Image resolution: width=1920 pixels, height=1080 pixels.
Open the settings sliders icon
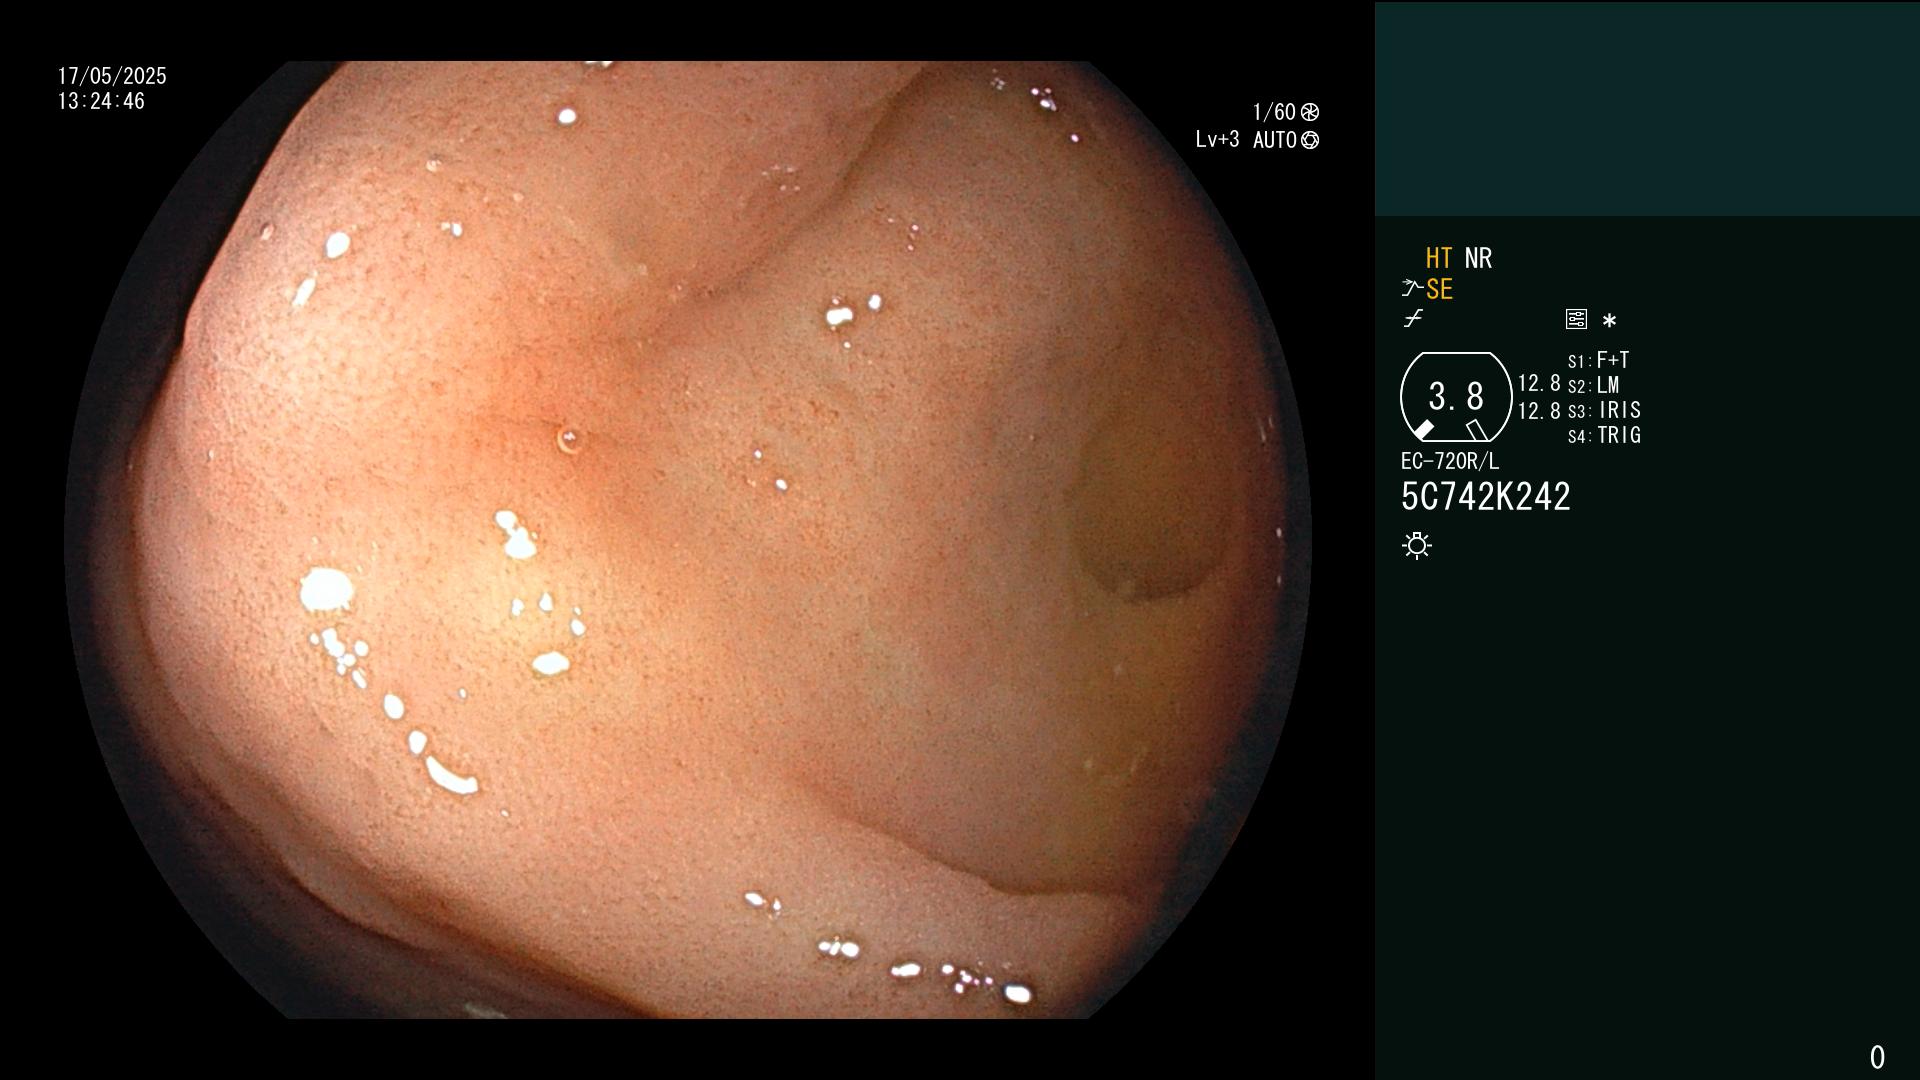click(x=1576, y=319)
